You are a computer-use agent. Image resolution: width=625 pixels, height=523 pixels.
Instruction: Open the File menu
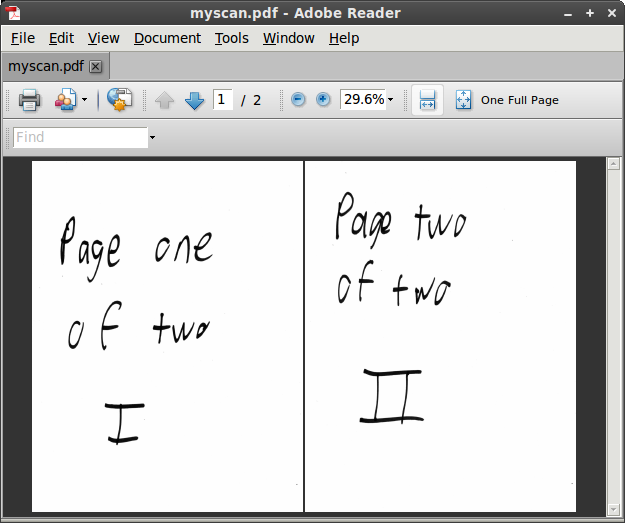(23, 38)
